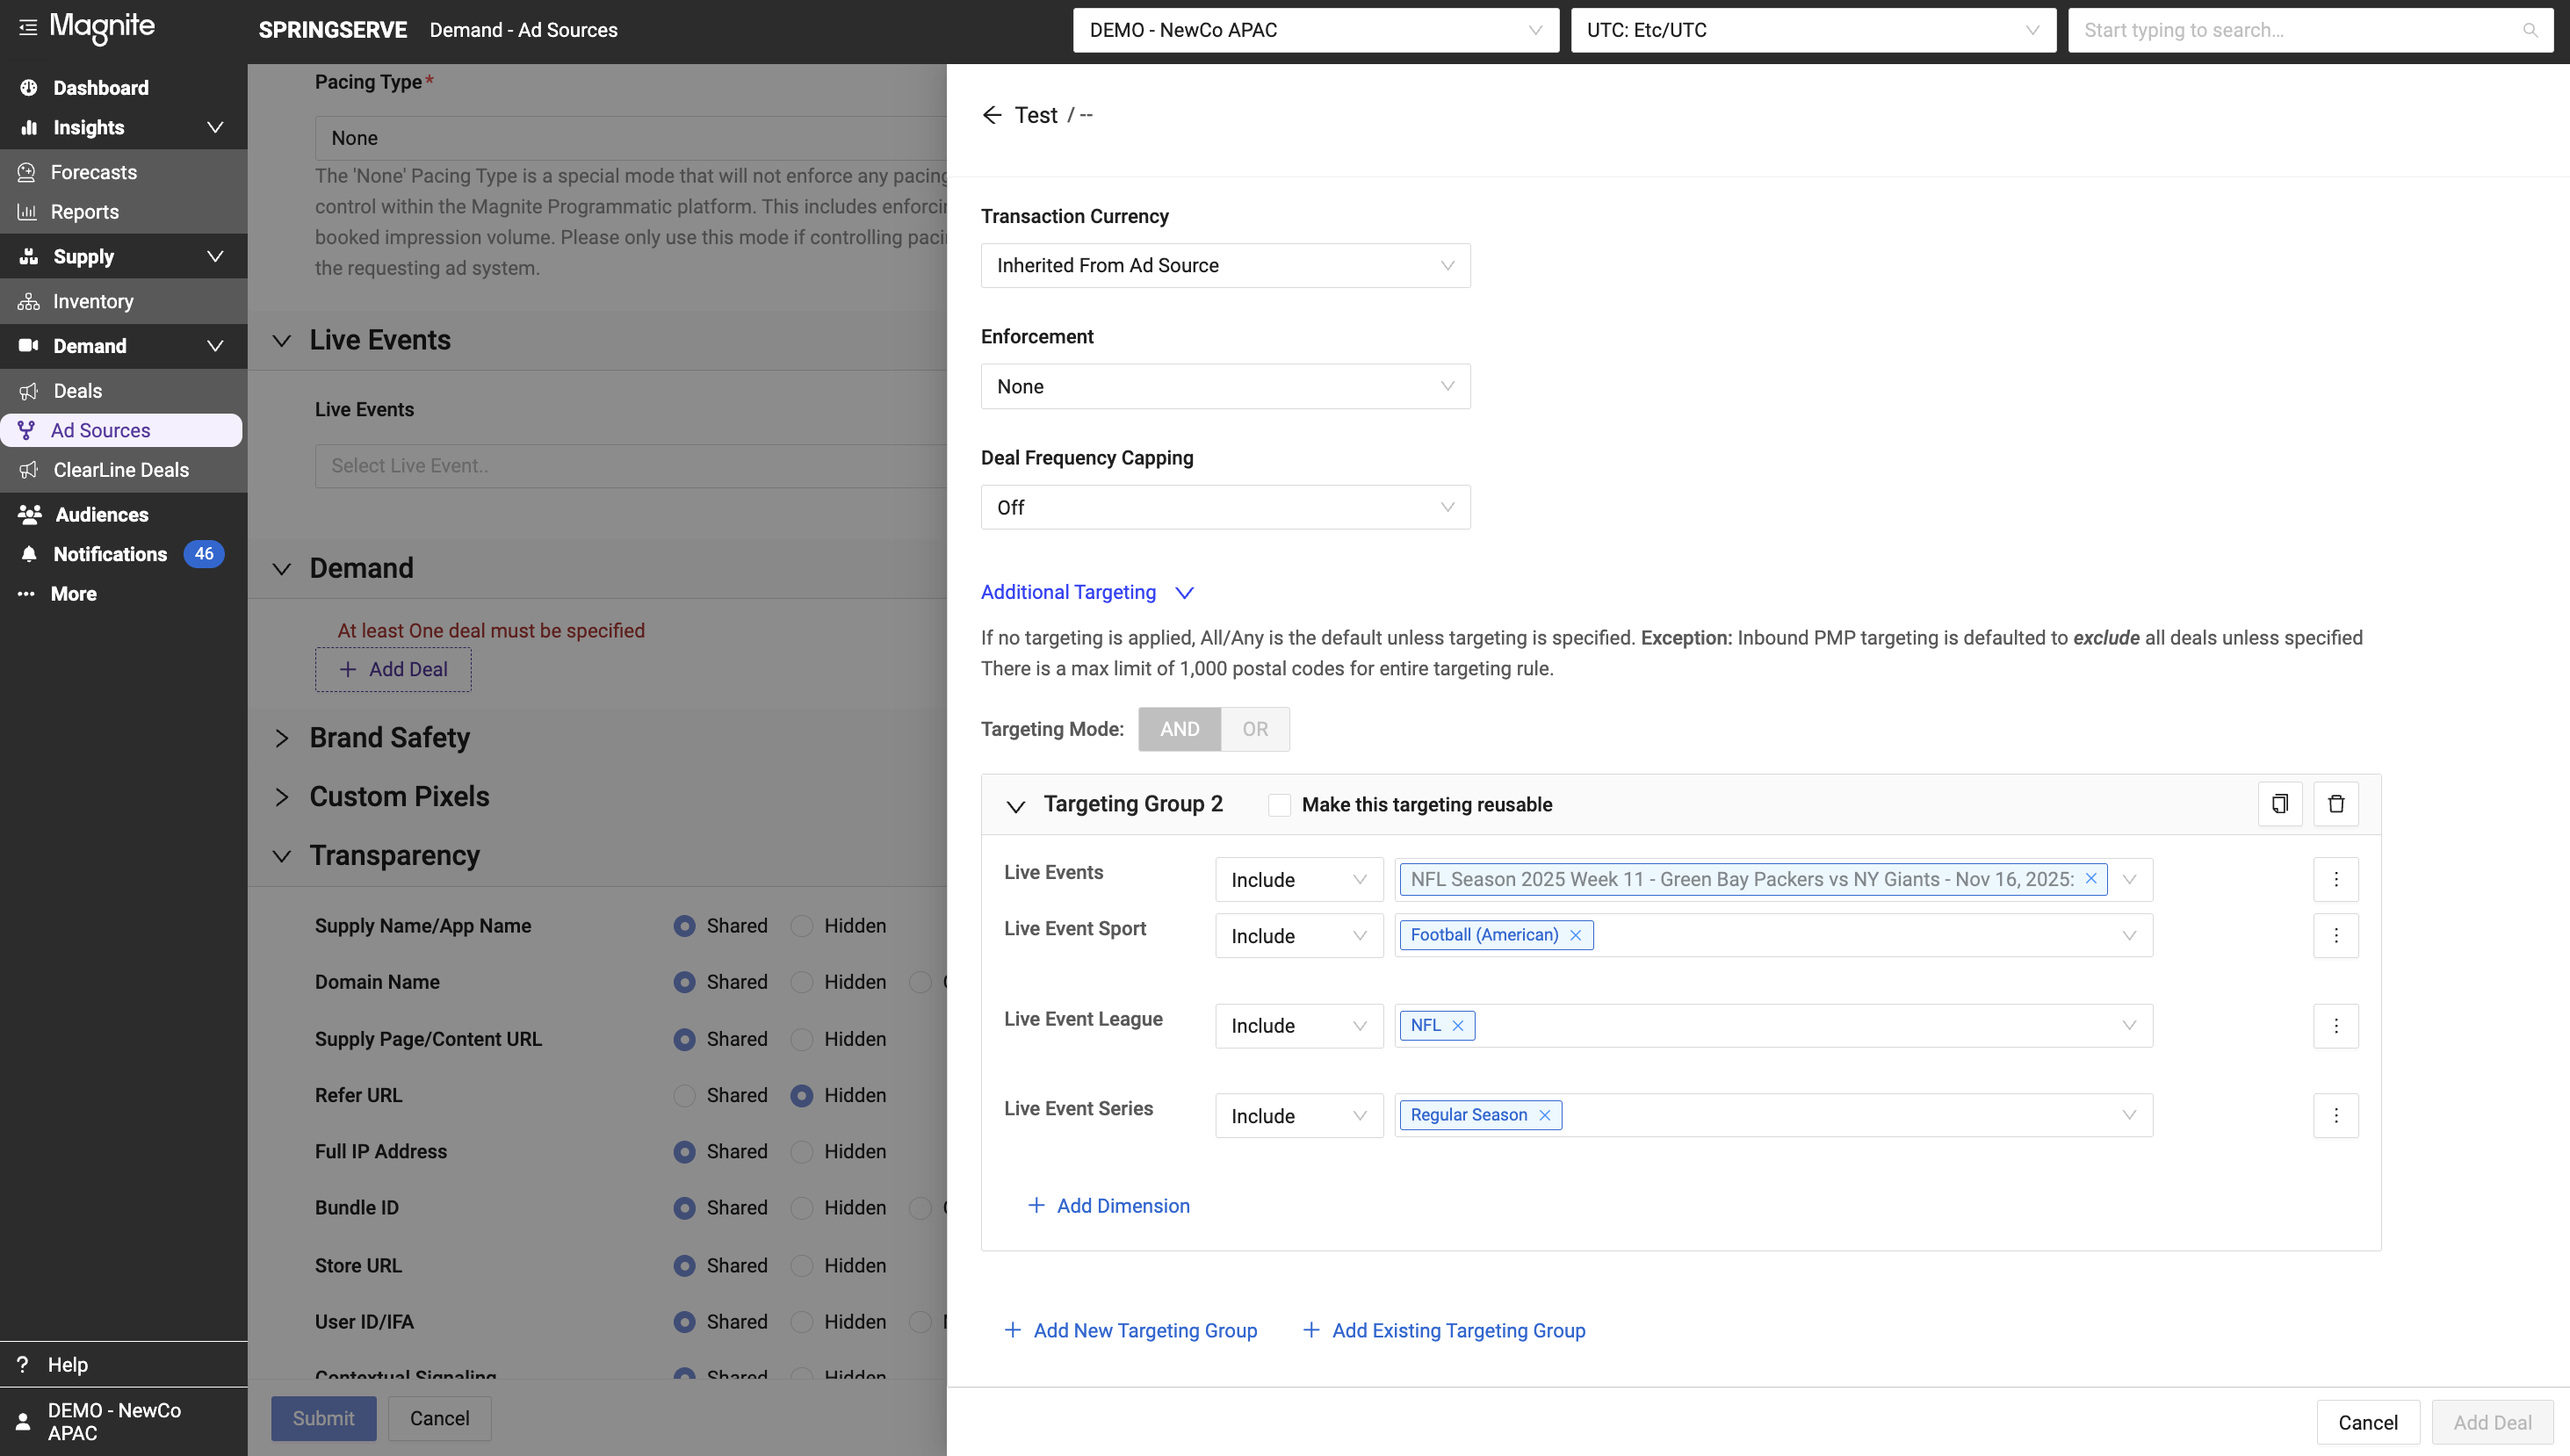The width and height of the screenshot is (2570, 1456).
Task: Open the Enforcement dropdown
Action: point(1224,386)
